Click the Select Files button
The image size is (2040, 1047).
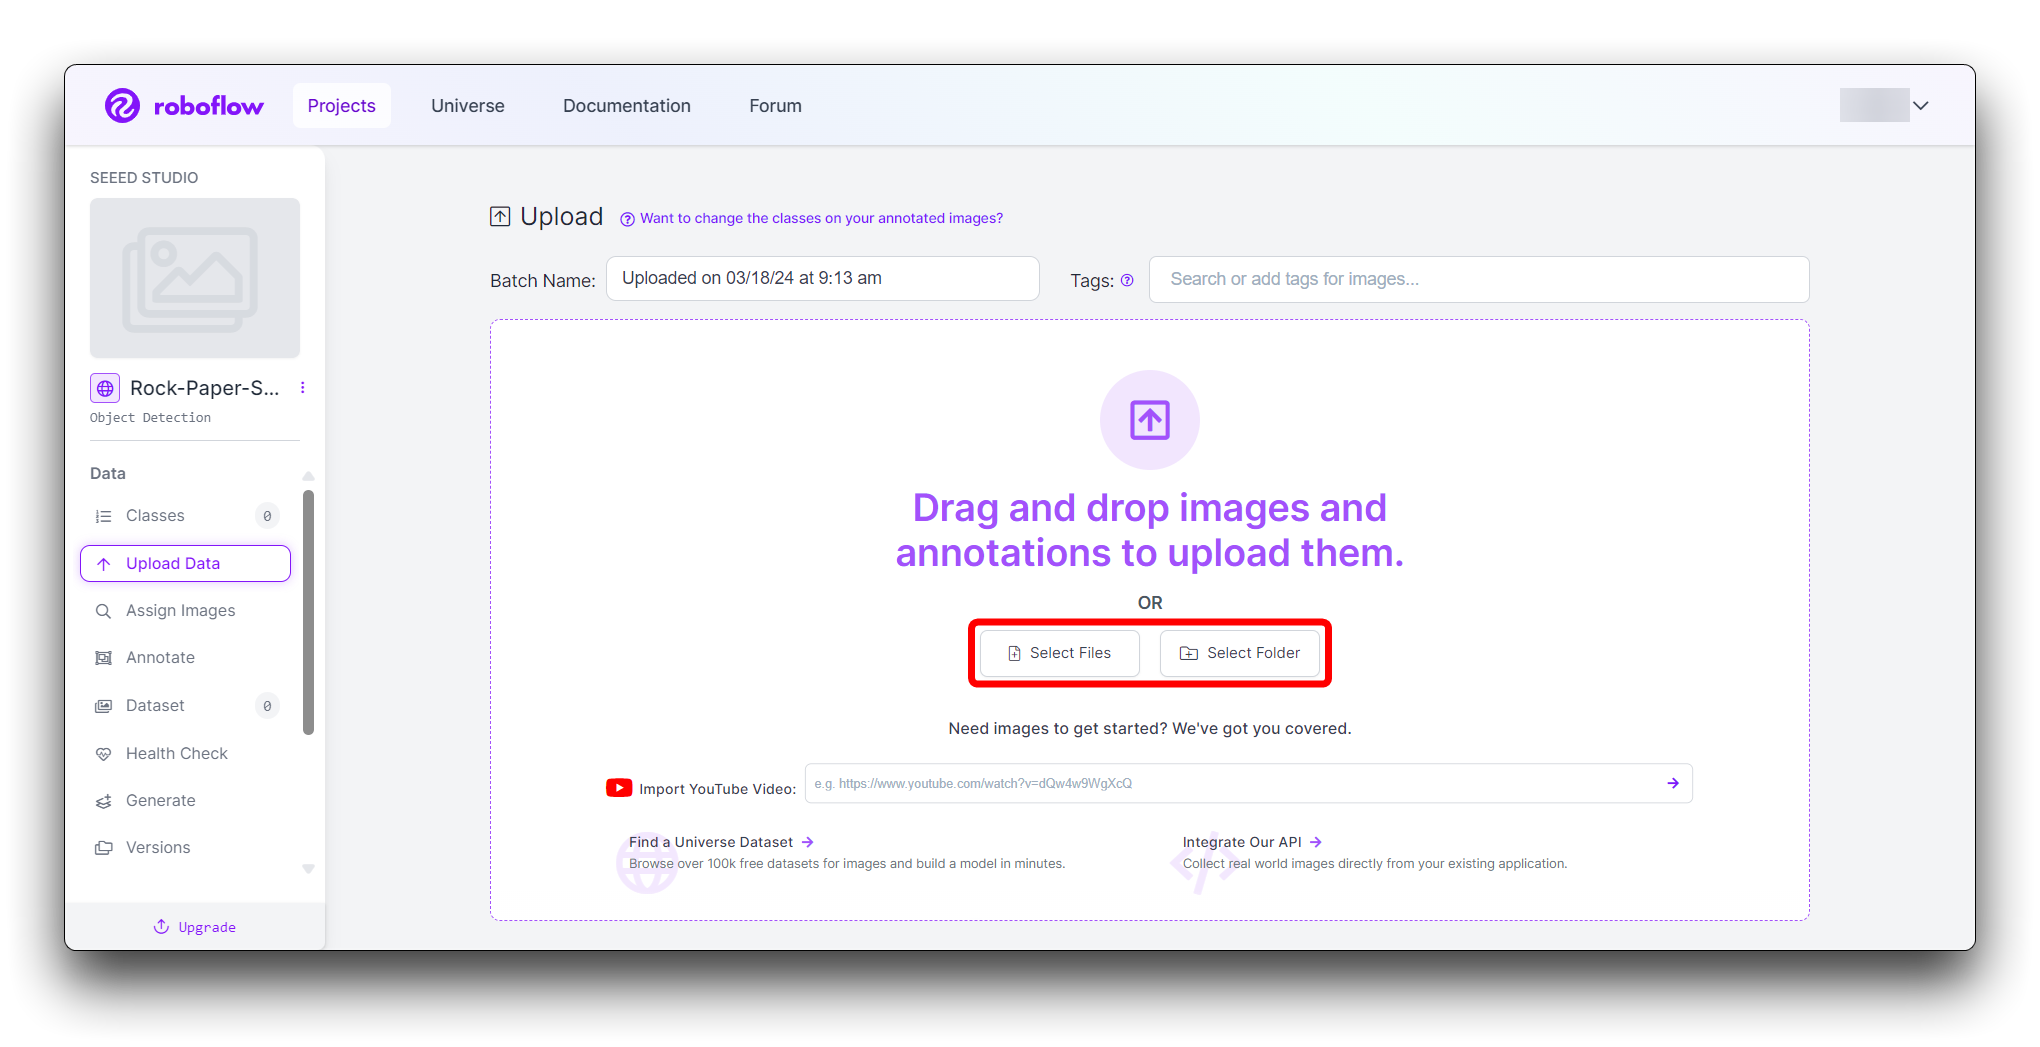(1059, 653)
